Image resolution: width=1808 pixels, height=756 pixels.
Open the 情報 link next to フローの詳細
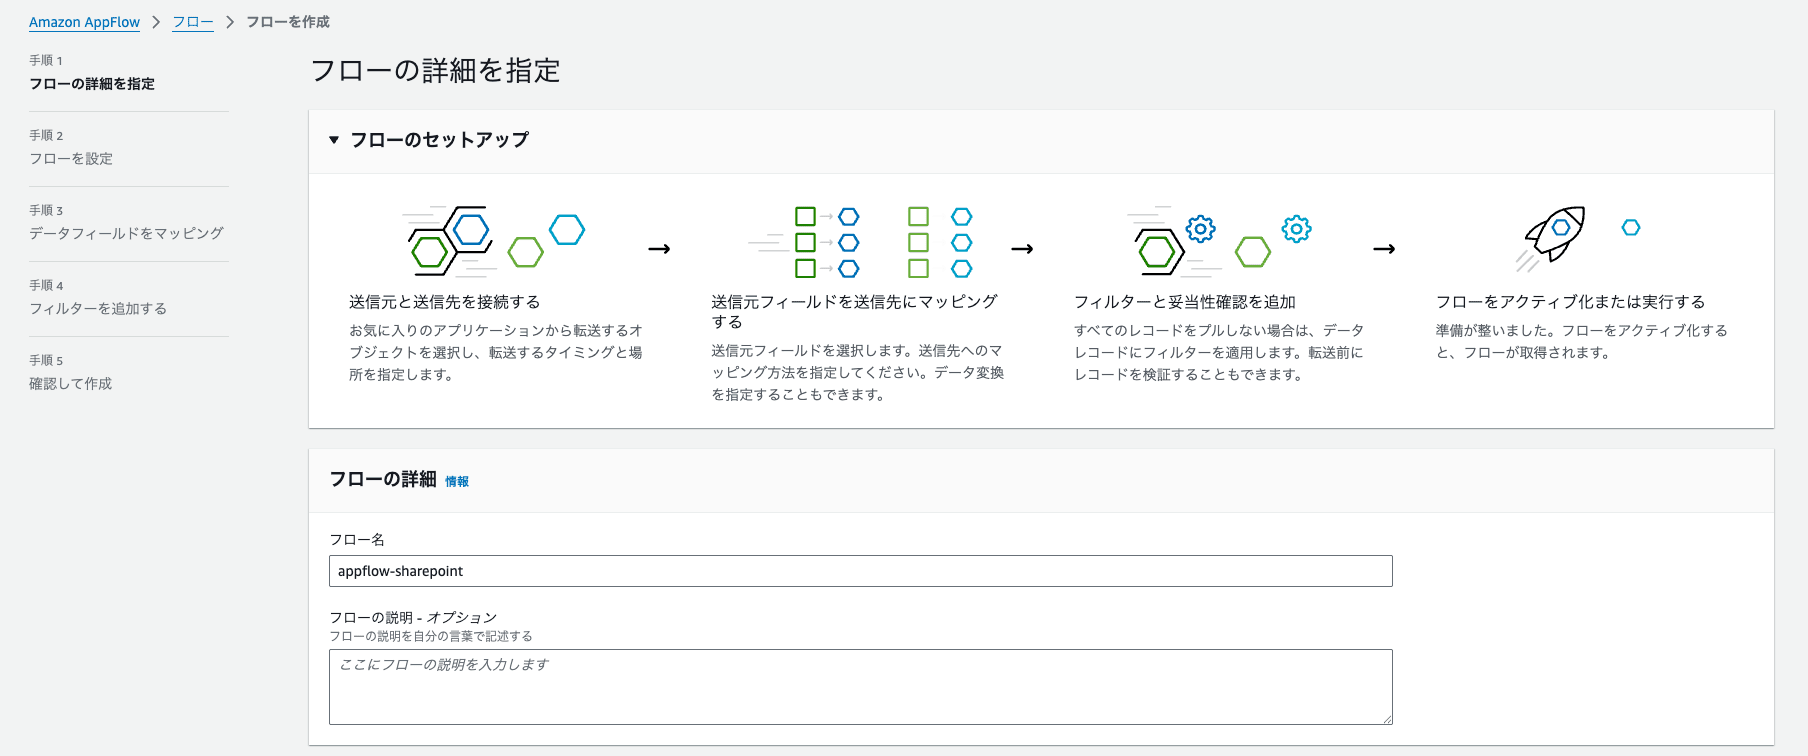pyautogui.click(x=457, y=482)
